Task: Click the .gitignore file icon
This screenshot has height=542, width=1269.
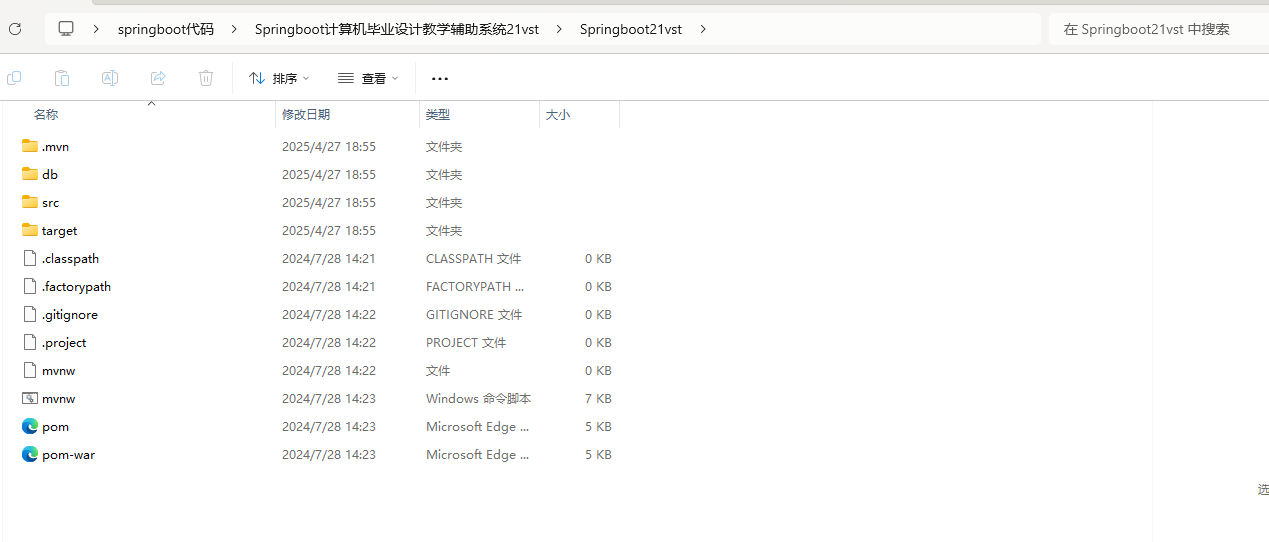Action: coord(30,314)
